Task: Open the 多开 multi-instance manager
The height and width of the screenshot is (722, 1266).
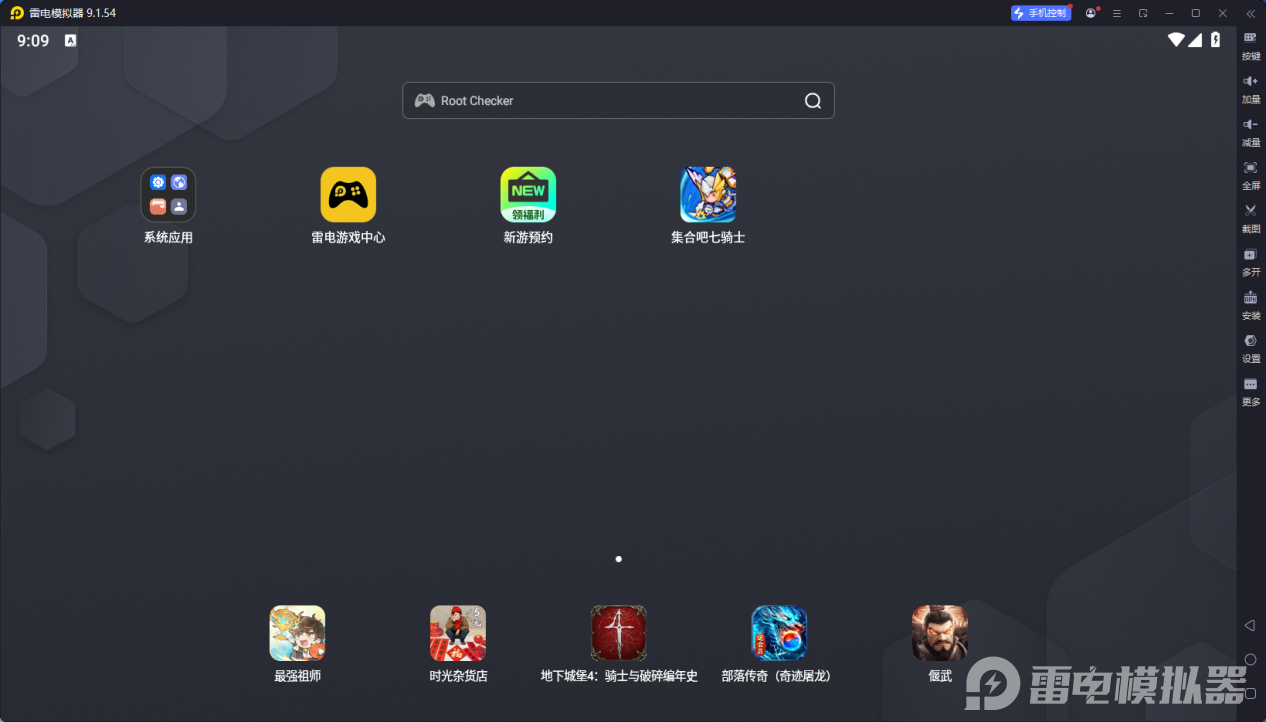Action: (1250, 262)
